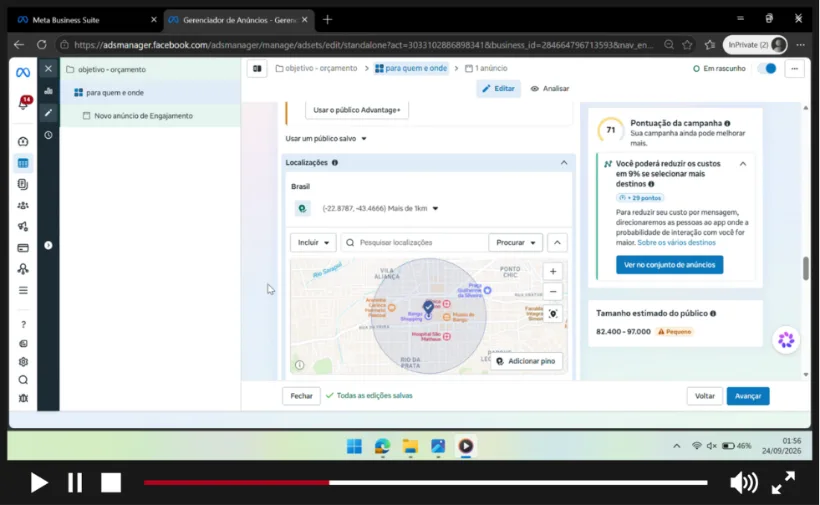Toggle the ad set on/off switch

pos(767,68)
